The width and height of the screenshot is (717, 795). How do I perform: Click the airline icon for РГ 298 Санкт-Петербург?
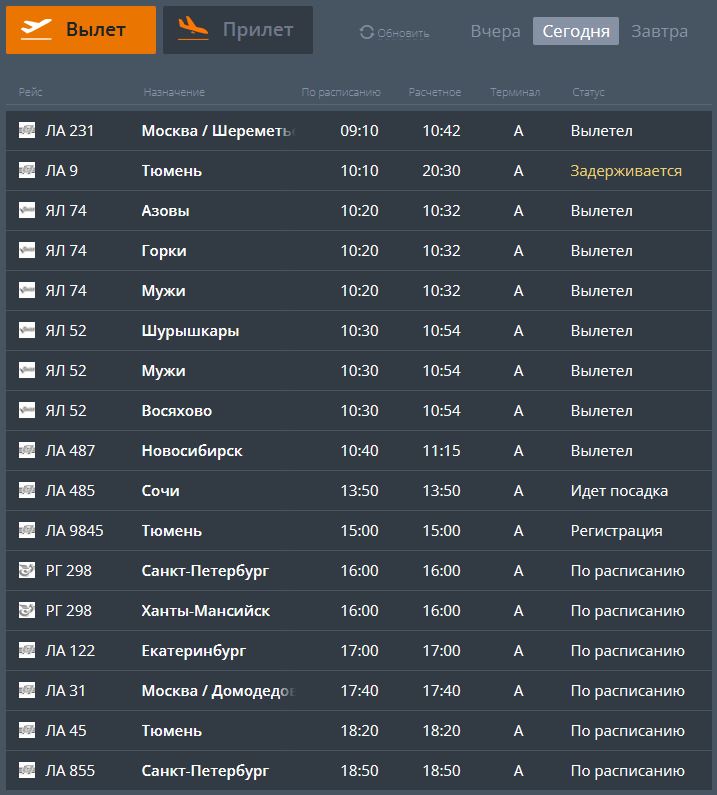[27, 570]
